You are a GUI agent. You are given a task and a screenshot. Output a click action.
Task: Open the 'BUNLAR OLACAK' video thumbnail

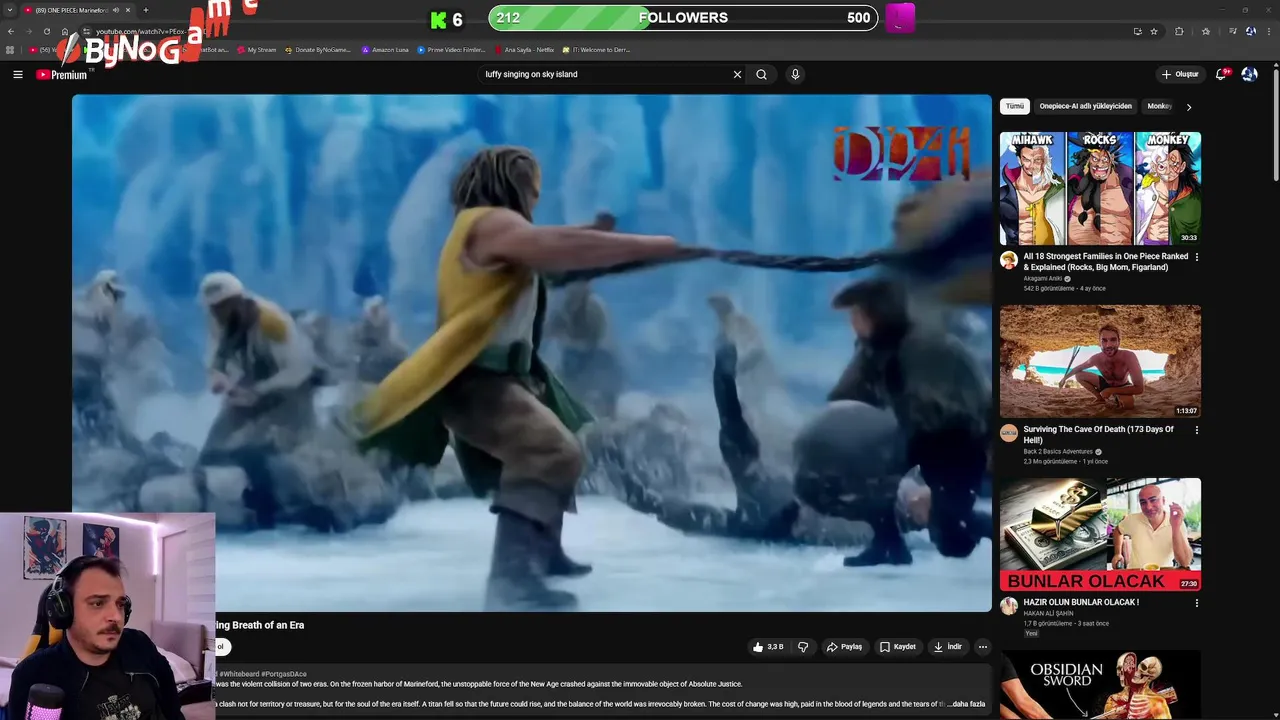point(1100,534)
